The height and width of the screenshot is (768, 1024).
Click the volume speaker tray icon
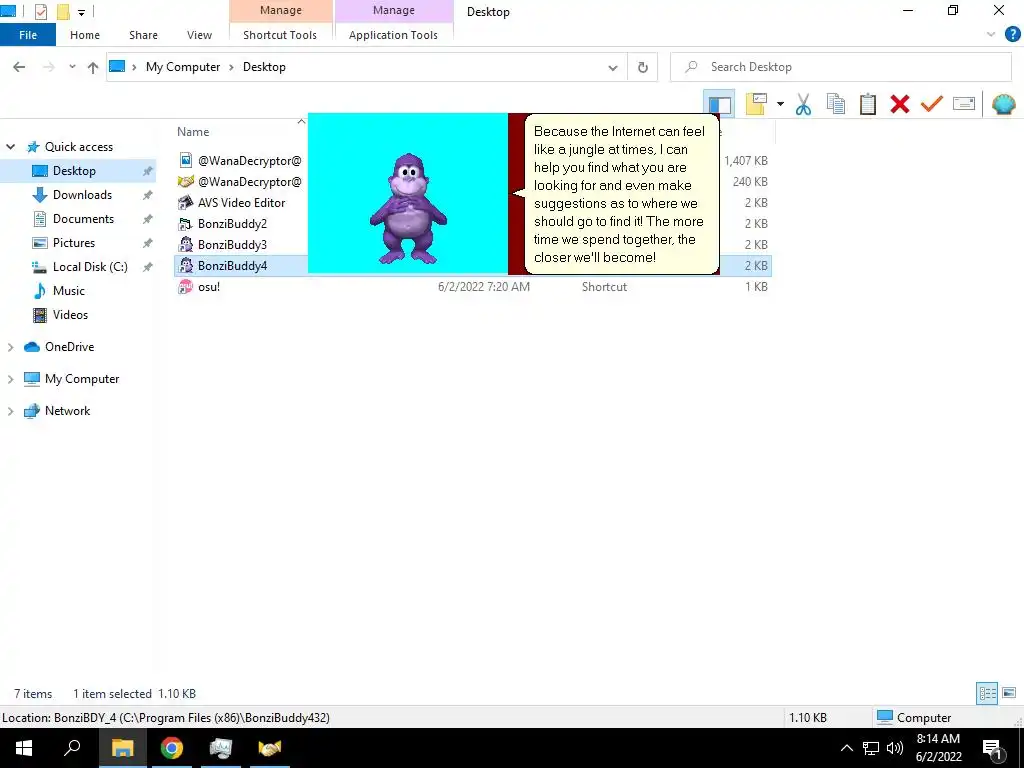click(895, 748)
